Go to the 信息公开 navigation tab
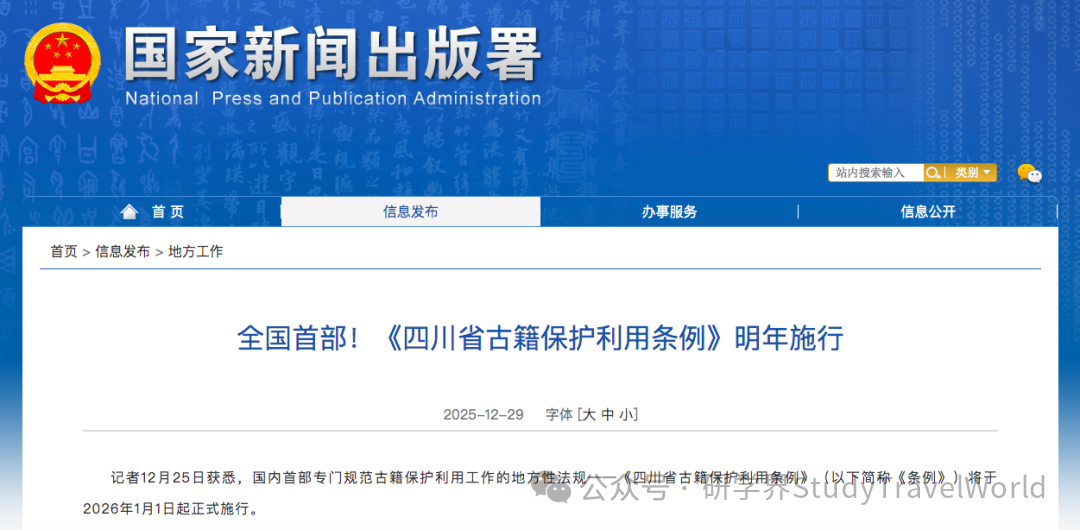The image size is (1080, 530). 928,212
